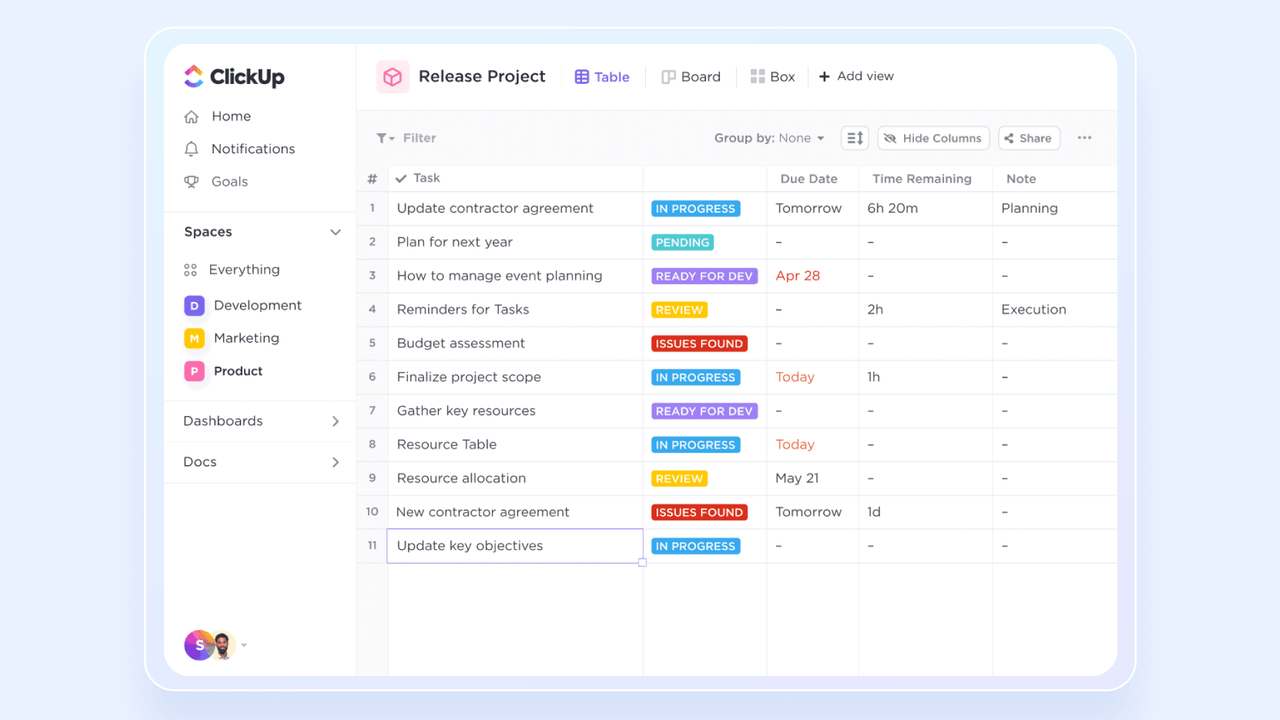Open the Filter option
Viewport: 1280px width, 720px height.
[406, 138]
